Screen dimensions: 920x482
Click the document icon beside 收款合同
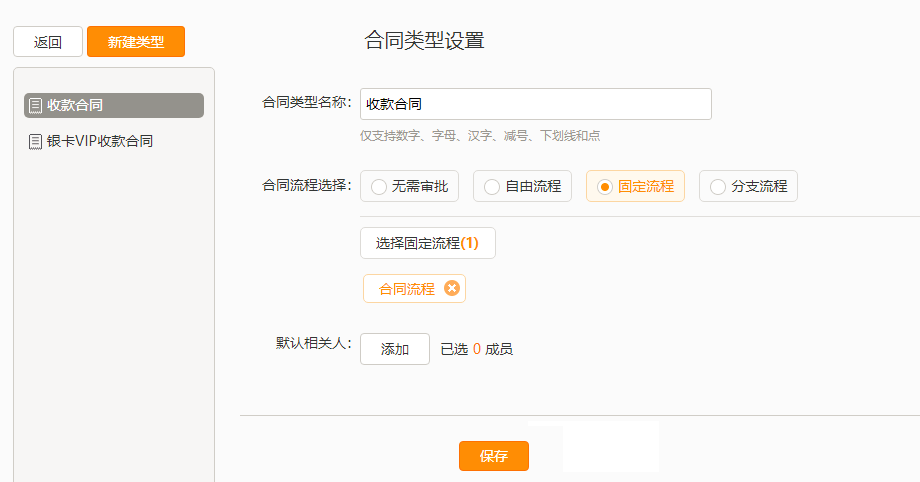(36, 105)
